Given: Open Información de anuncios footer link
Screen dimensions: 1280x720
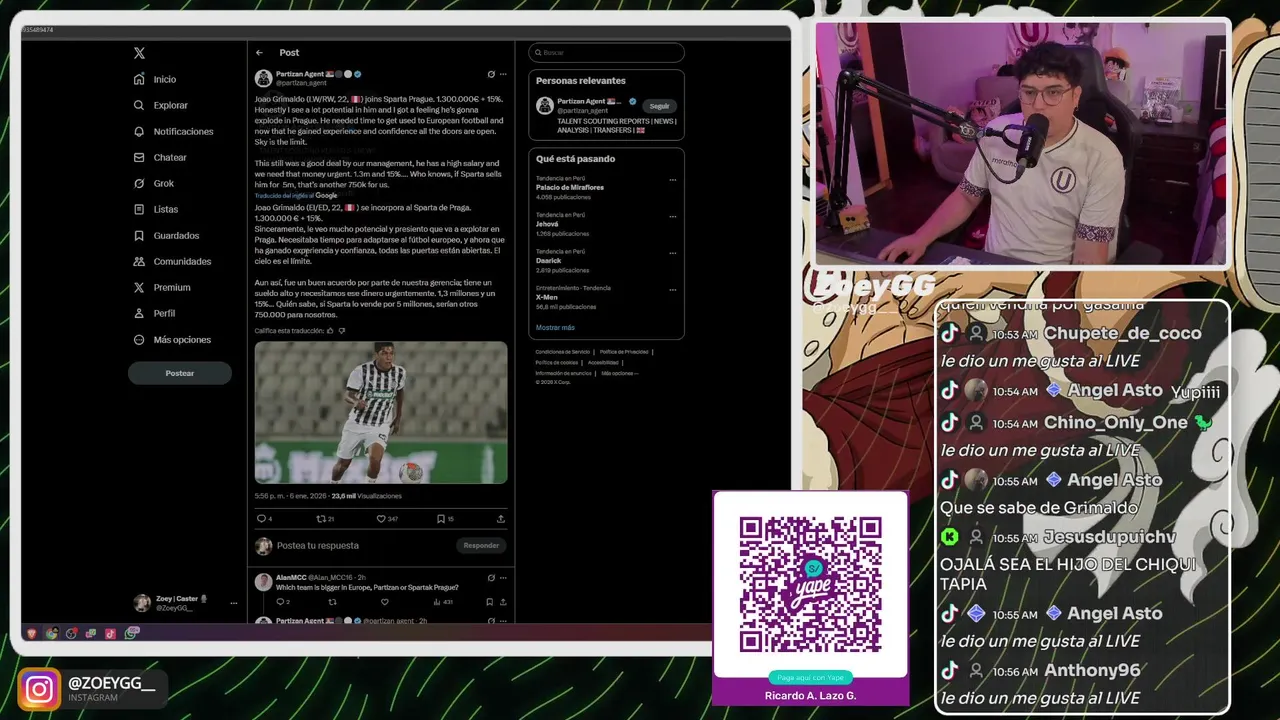Looking at the screenshot, I should (563, 372).
